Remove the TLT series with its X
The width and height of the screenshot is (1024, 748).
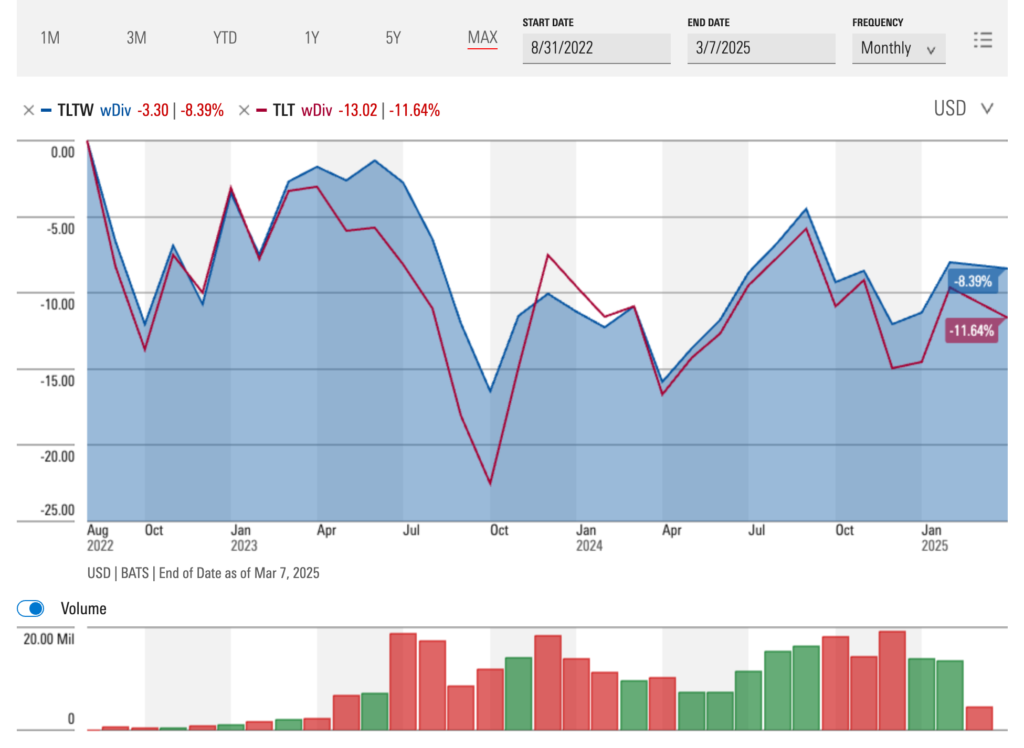(x=244, y=110)
